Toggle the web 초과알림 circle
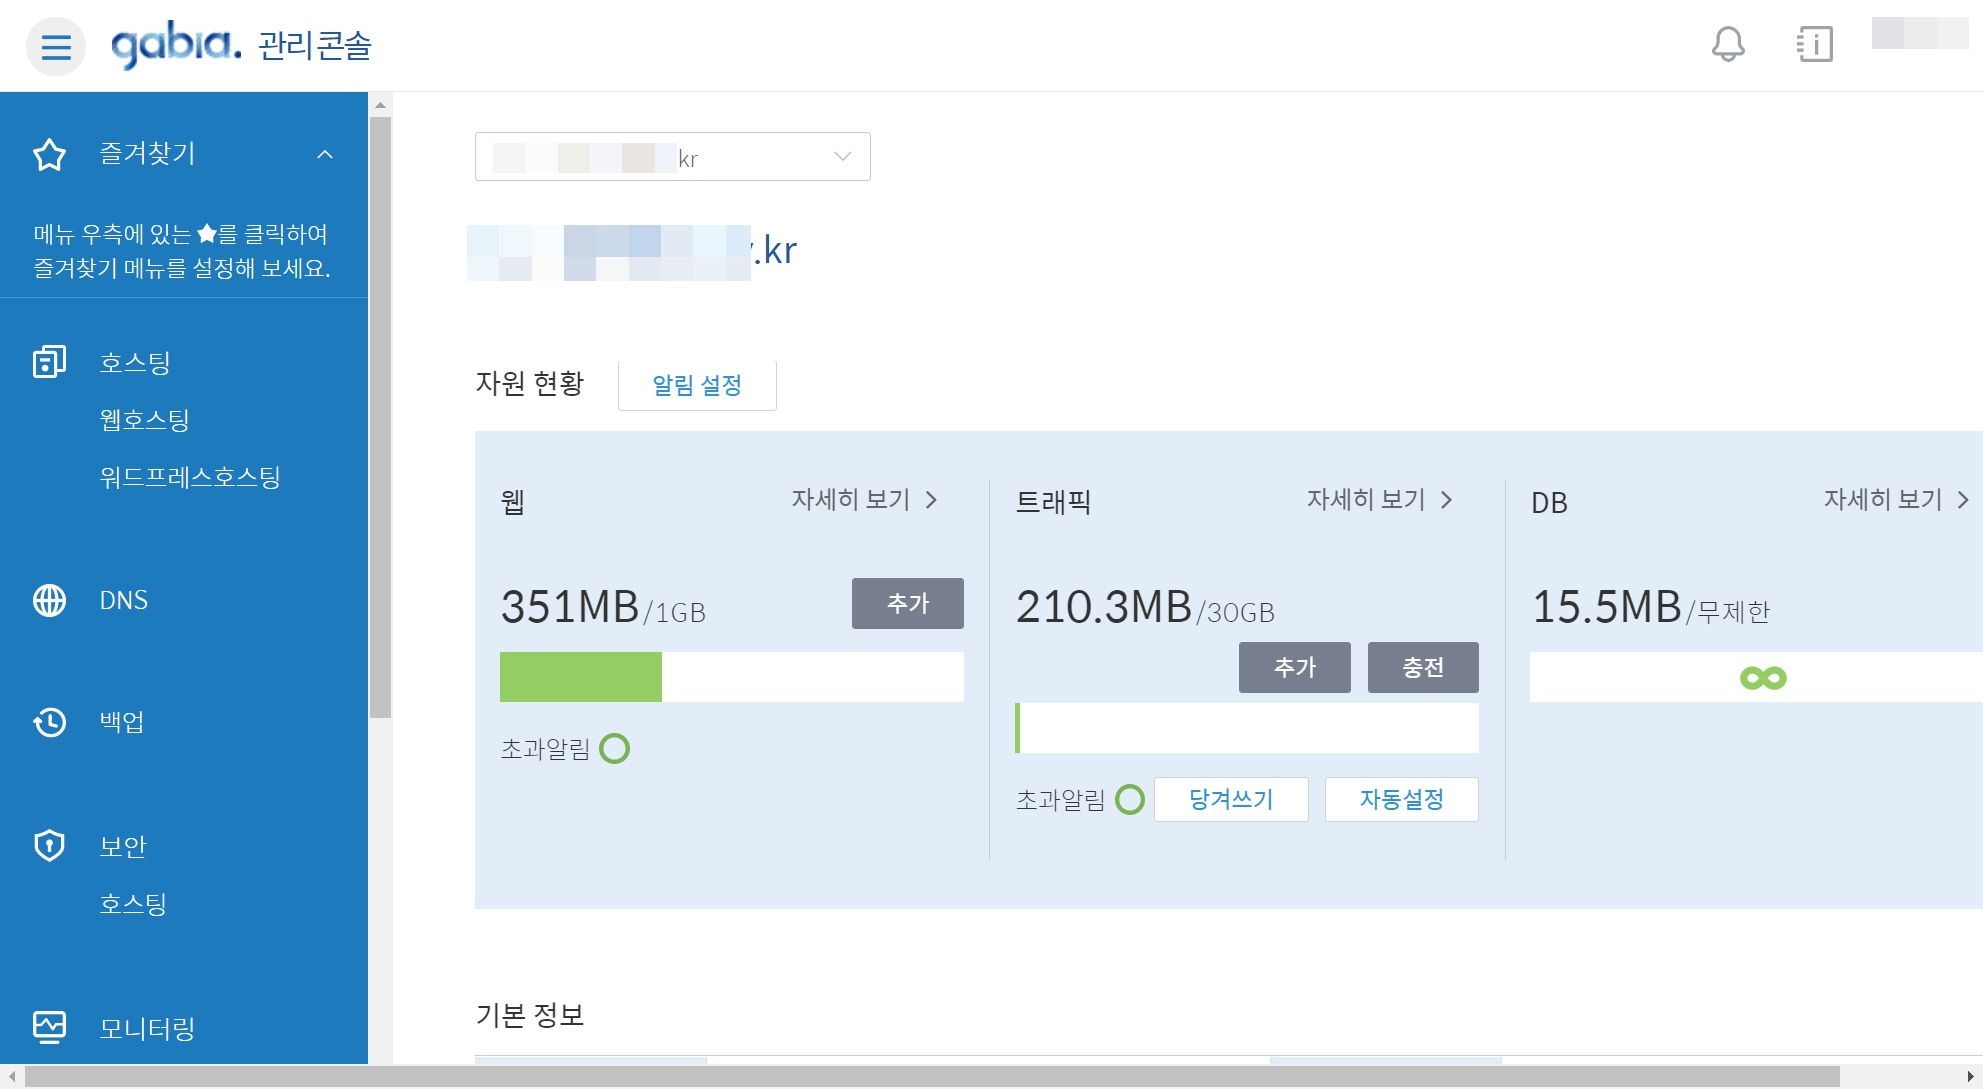The height and width of the screenshot is (1089, 1983). (614, 749)
